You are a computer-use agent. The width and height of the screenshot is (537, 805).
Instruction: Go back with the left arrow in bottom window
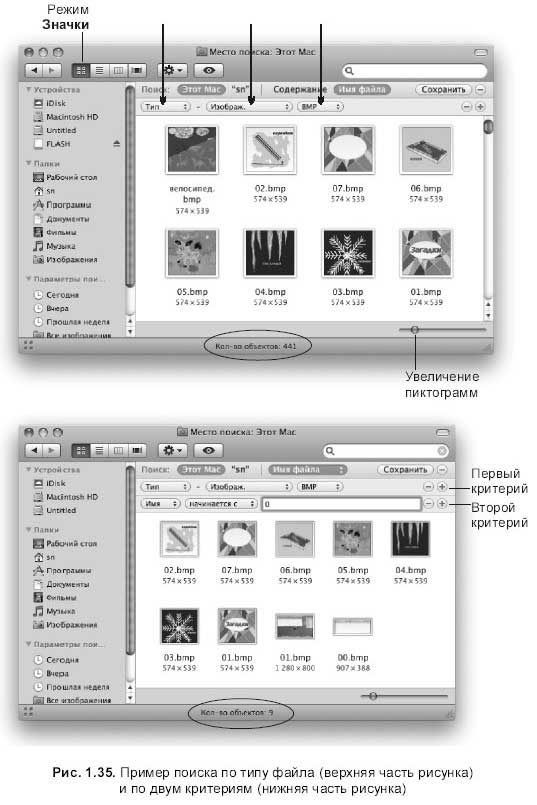tap(34, 450)
